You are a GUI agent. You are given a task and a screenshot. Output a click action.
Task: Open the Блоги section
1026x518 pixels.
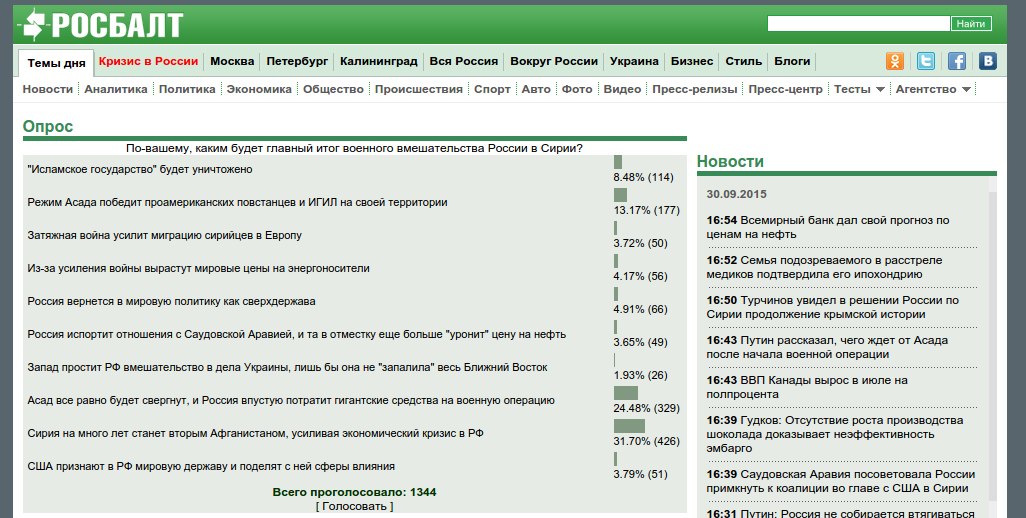pos(792,61)
